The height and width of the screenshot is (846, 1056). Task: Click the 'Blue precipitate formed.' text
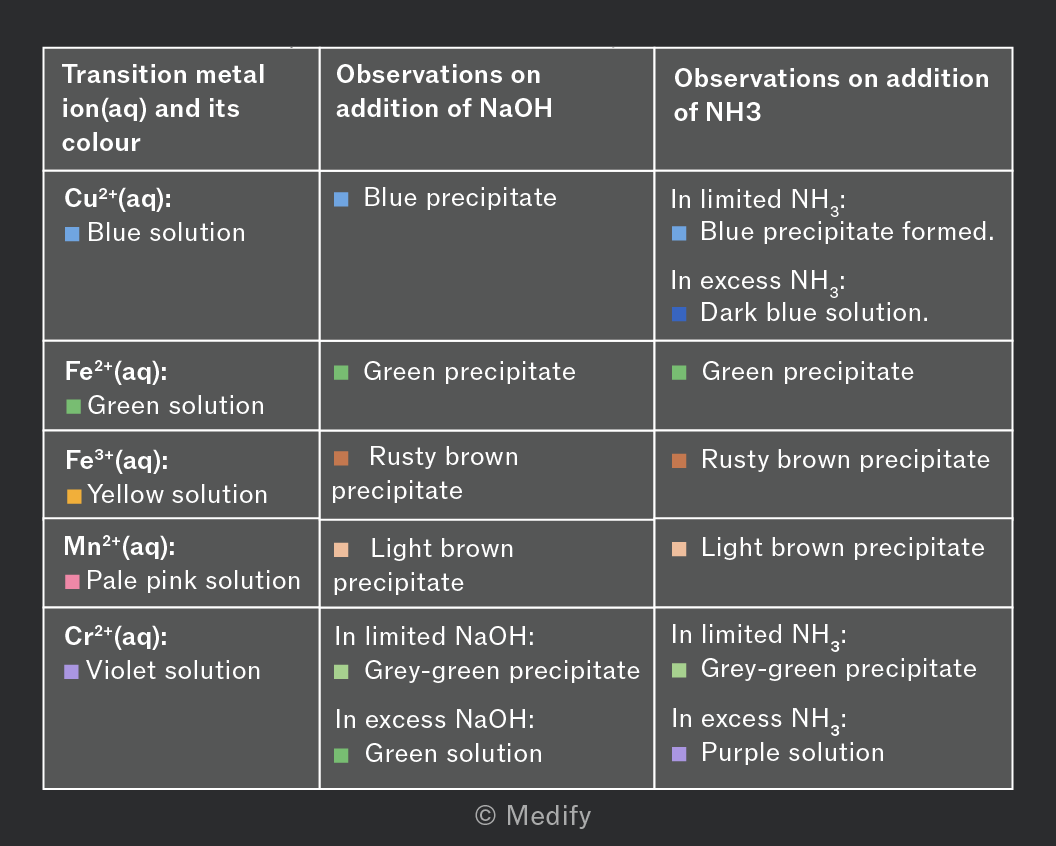click(847, 232)
